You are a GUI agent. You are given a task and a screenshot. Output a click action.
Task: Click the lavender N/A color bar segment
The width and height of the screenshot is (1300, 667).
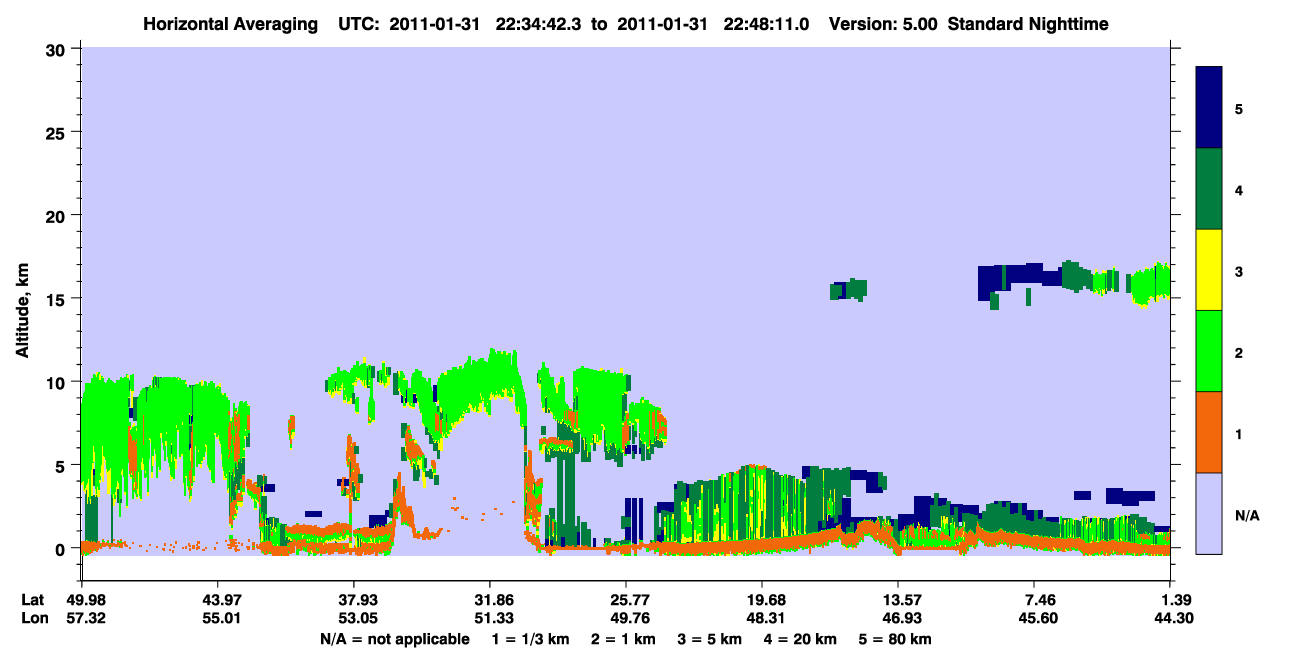tap(1209, 513)
